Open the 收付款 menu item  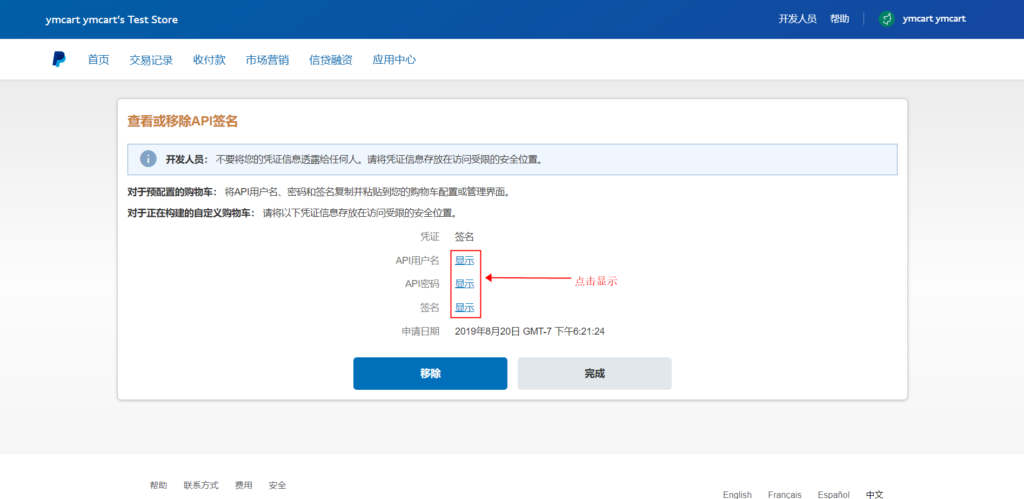click(209, 60)
